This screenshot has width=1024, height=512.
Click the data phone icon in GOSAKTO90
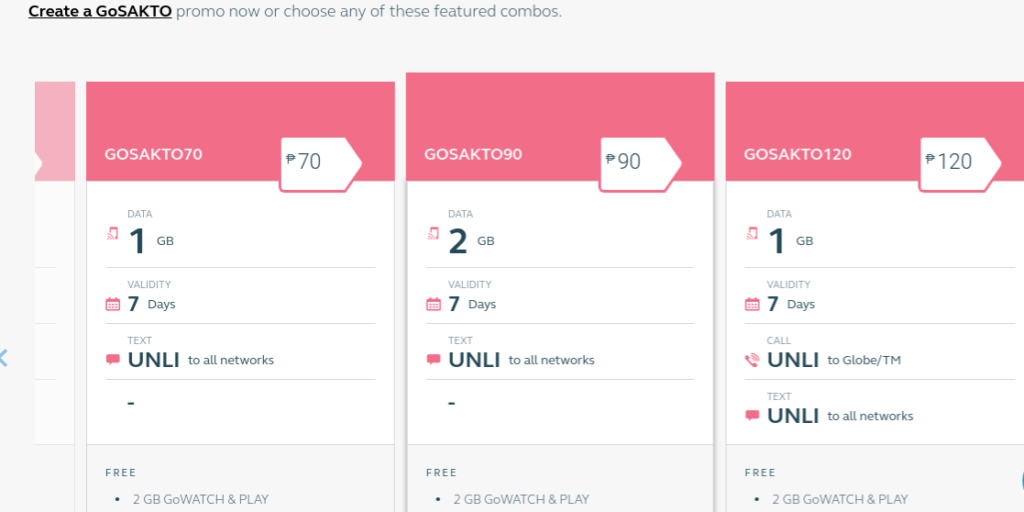[434, 233]
